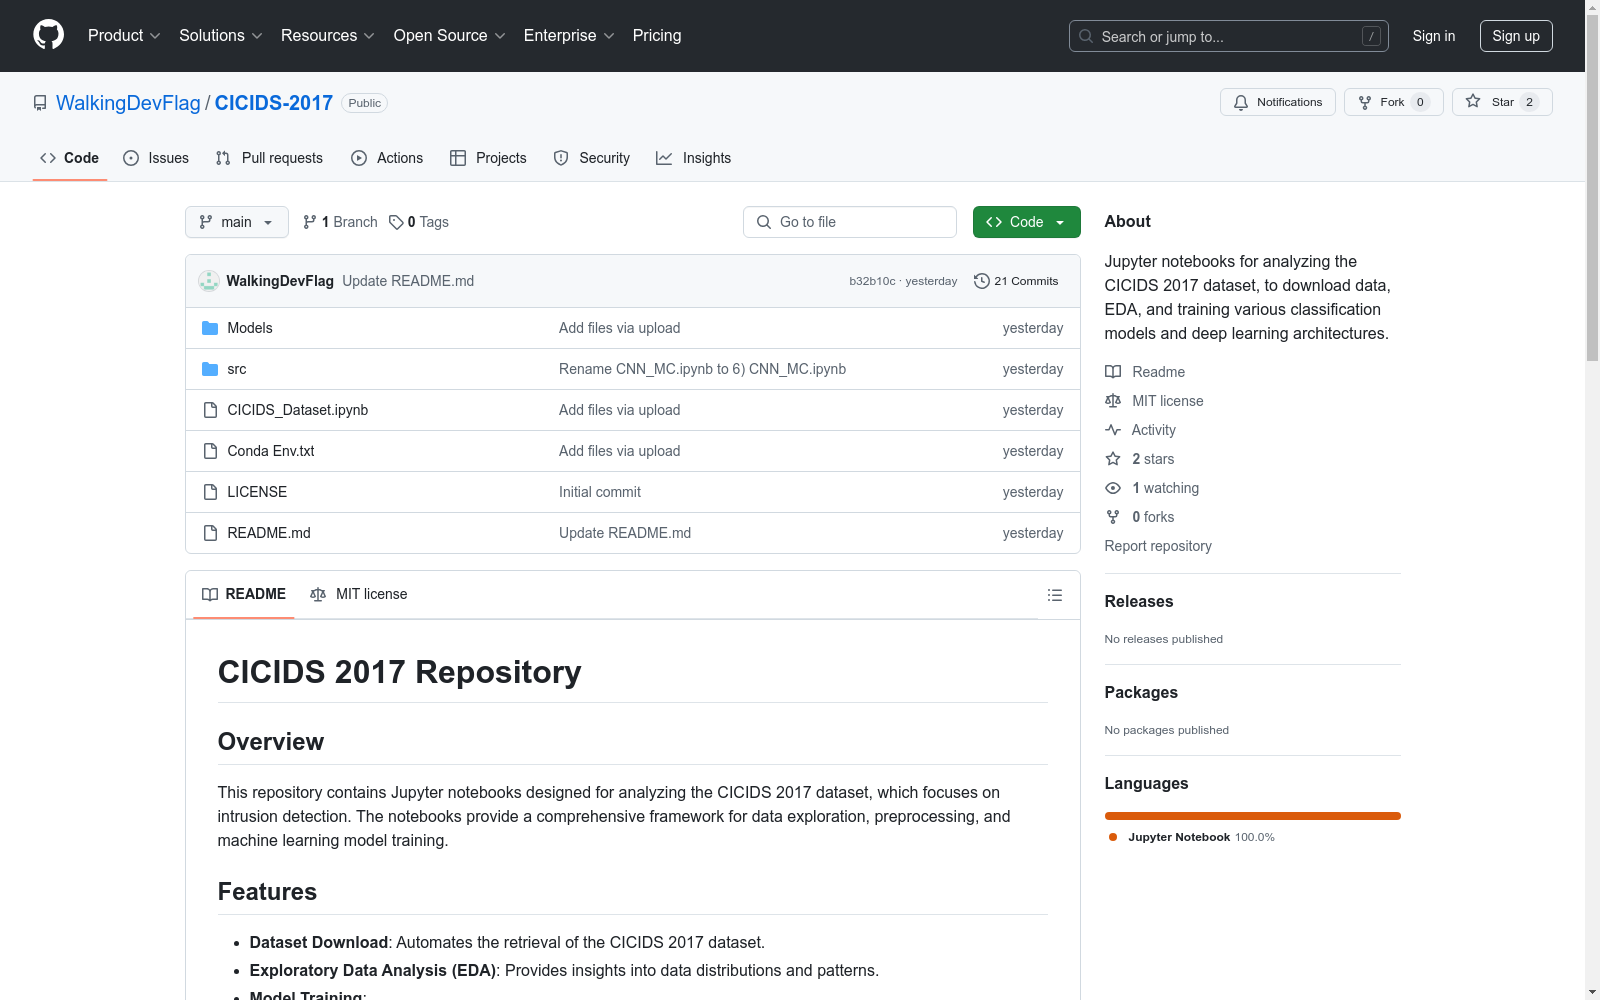Click the Search or jump to field
Viewport: 1600px width, 1000px height.
[x=1229, y=36]
